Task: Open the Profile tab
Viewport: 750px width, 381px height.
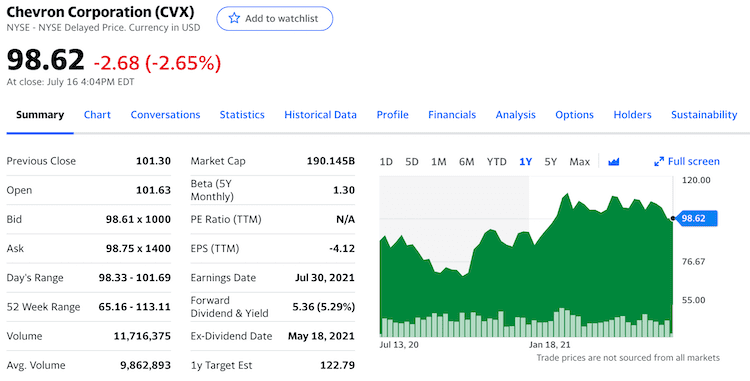Action: 393,115
